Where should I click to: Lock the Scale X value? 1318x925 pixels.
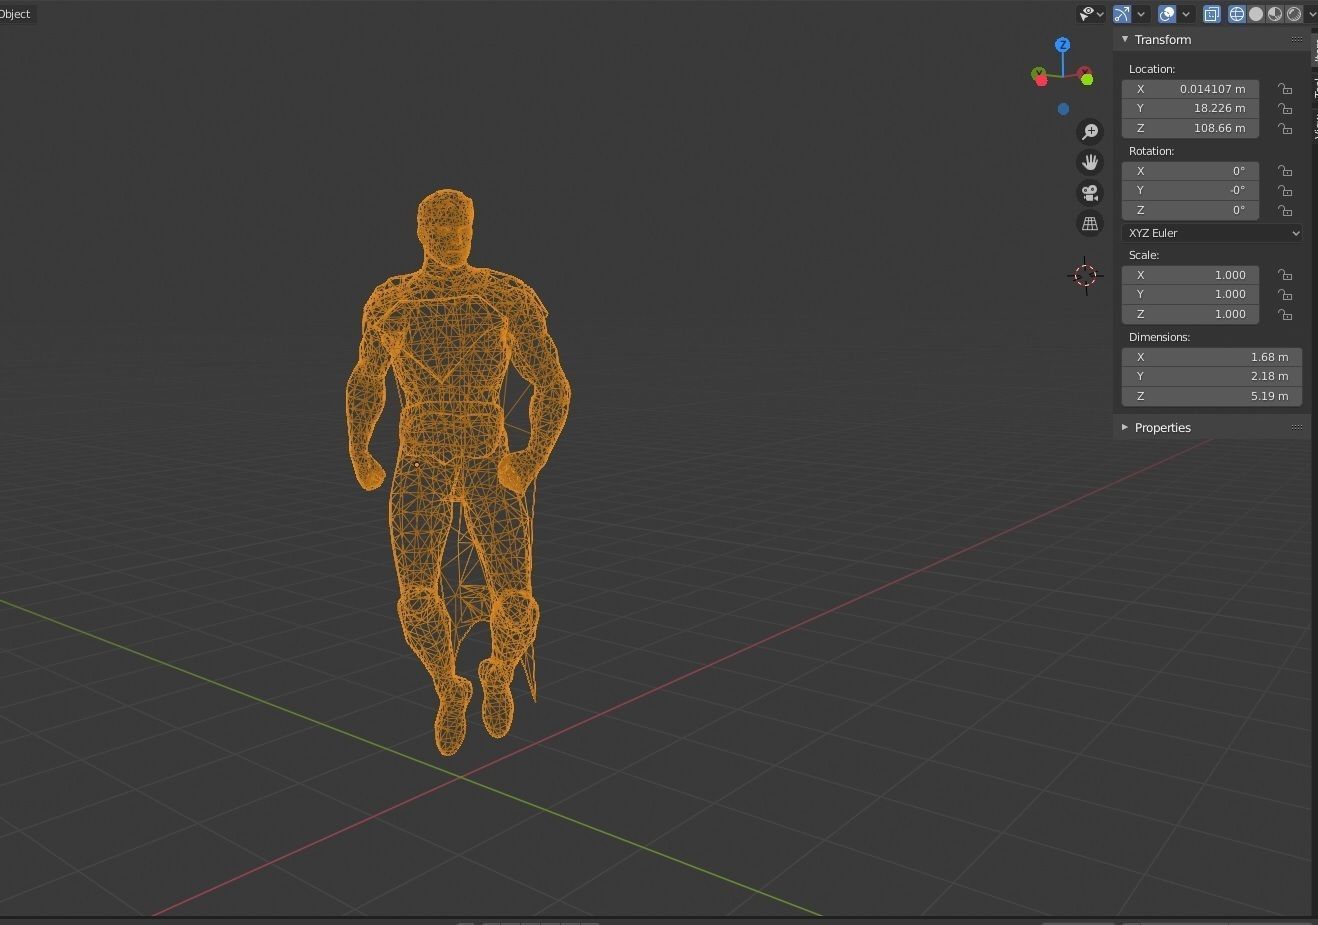coord(1285,275)
